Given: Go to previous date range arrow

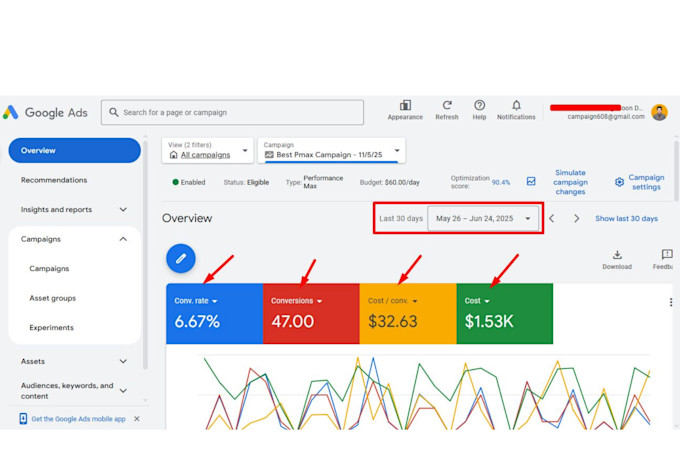Looking at the screenshot, I should pos(552,218).
